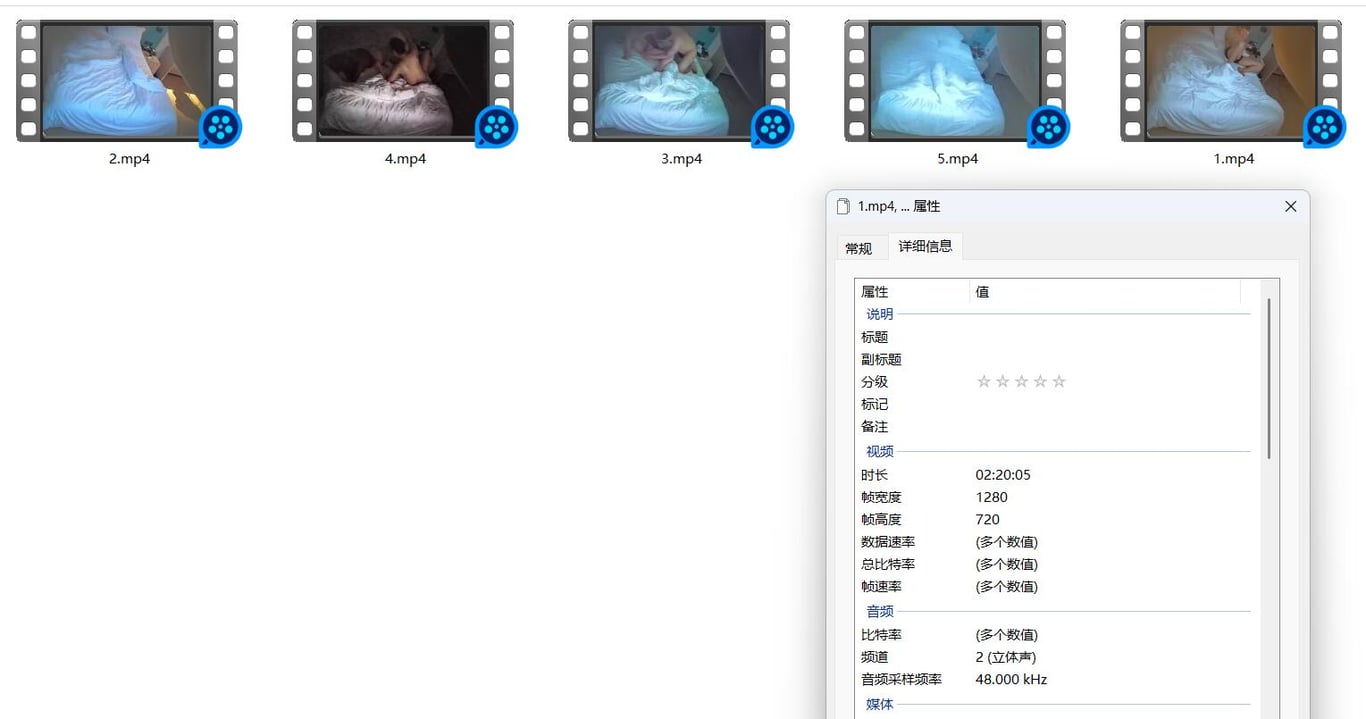
Task: Set the third rating star in 分级
Action: point(1021,382)
